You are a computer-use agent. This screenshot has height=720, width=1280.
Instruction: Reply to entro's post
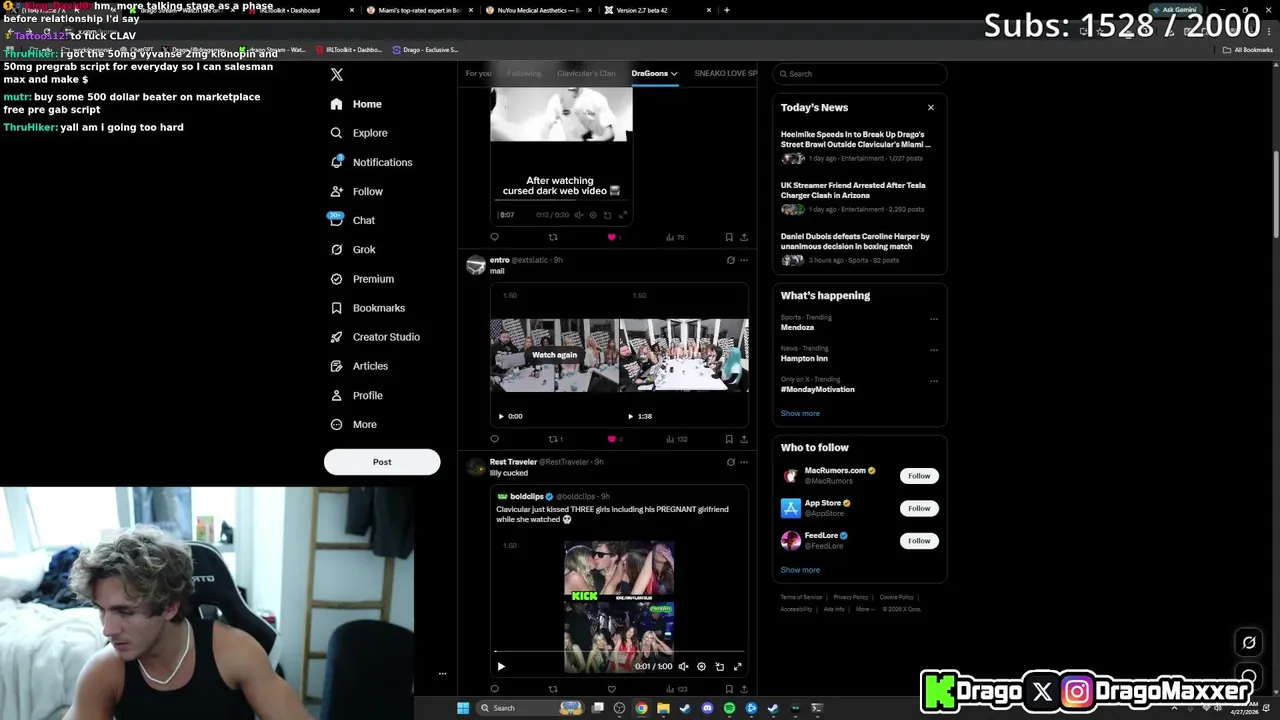tap(494, 439)
